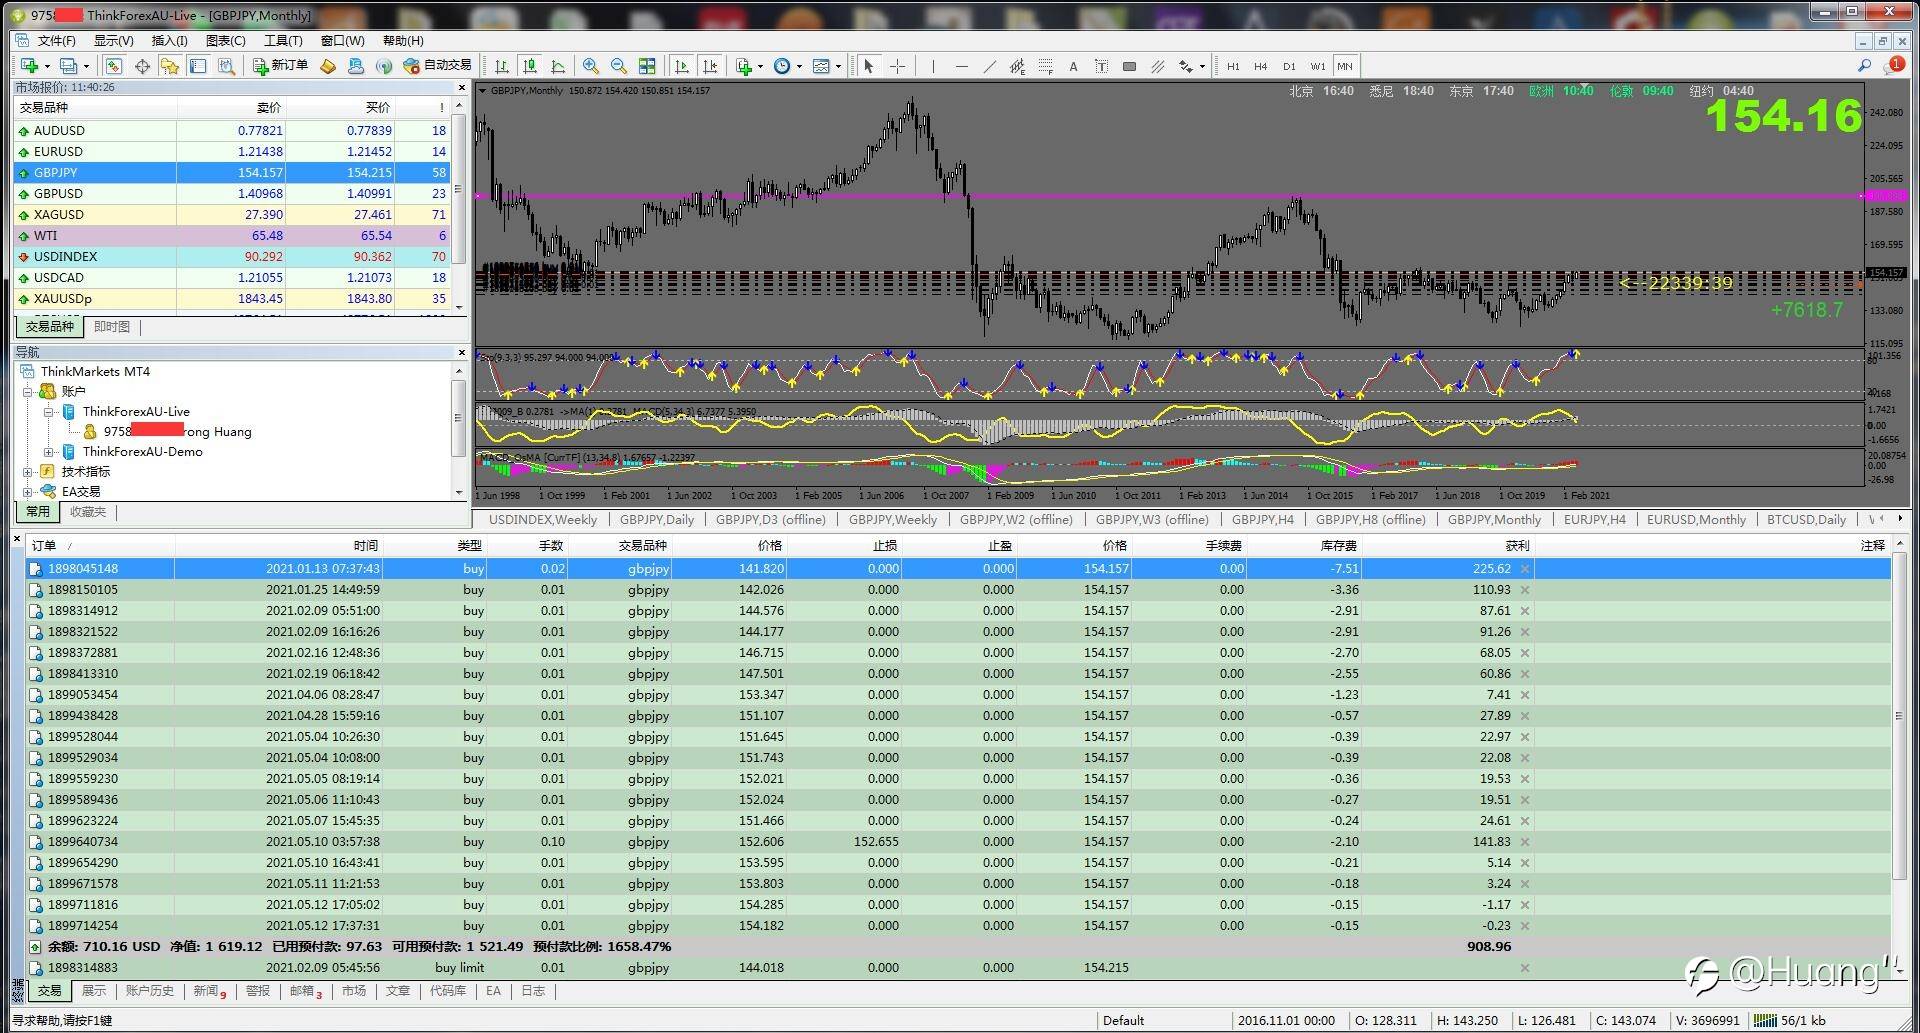Click the Fibonacci retracement tool icon
The image size is (1920, 1033).
click(1045, 66)
